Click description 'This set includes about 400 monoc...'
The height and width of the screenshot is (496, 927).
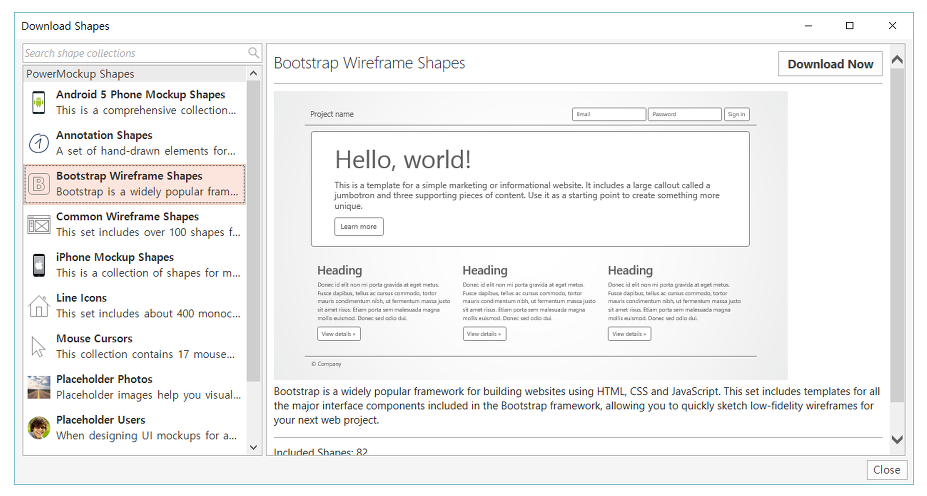[148, 314]
